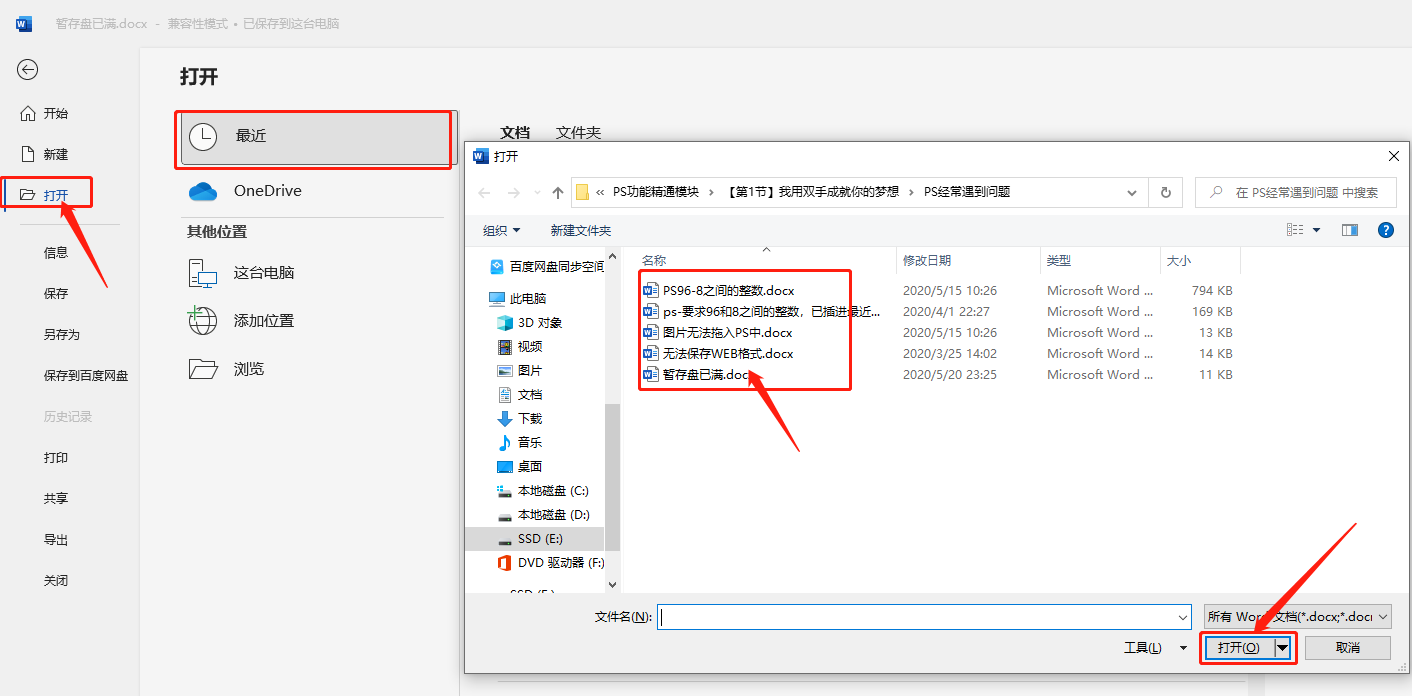Click PS经常遇到问题 in the address path
The width and height of the screenshot is (1412, 696).
click(x=967, y=192)
